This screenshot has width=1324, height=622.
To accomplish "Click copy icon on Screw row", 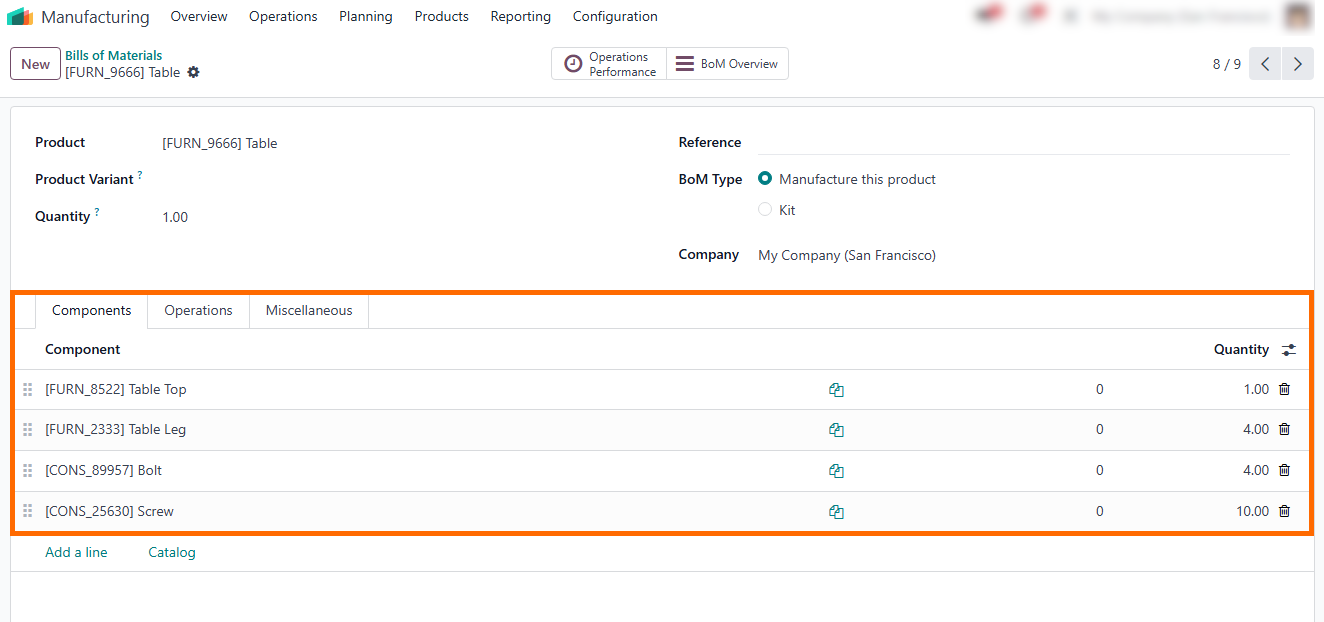I will 836,512.
